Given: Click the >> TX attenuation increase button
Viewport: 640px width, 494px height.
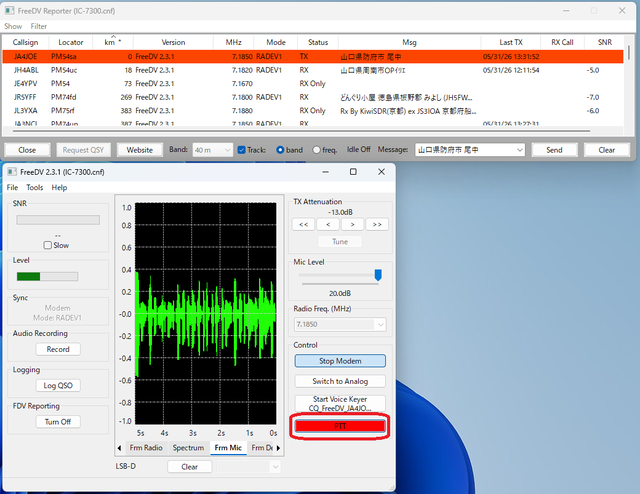Looking at the screenshot, I should pyautogui.click(x=377, y=225).
